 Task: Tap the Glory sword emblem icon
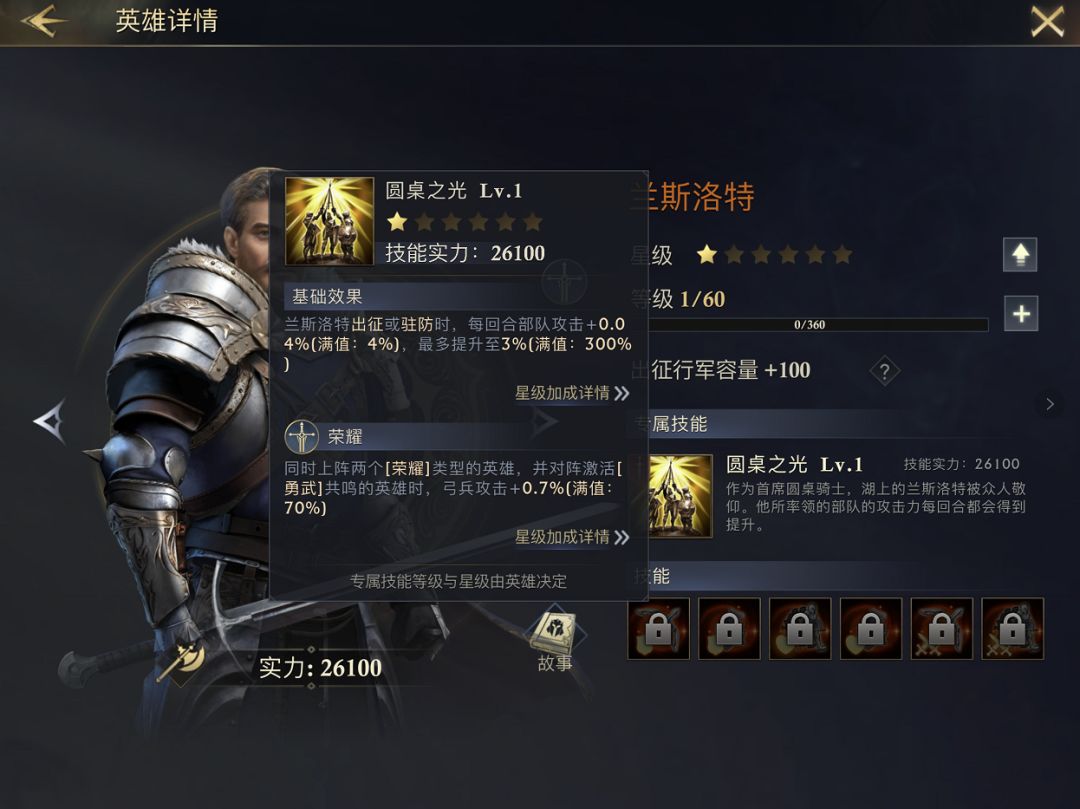[x=302, y=437]
